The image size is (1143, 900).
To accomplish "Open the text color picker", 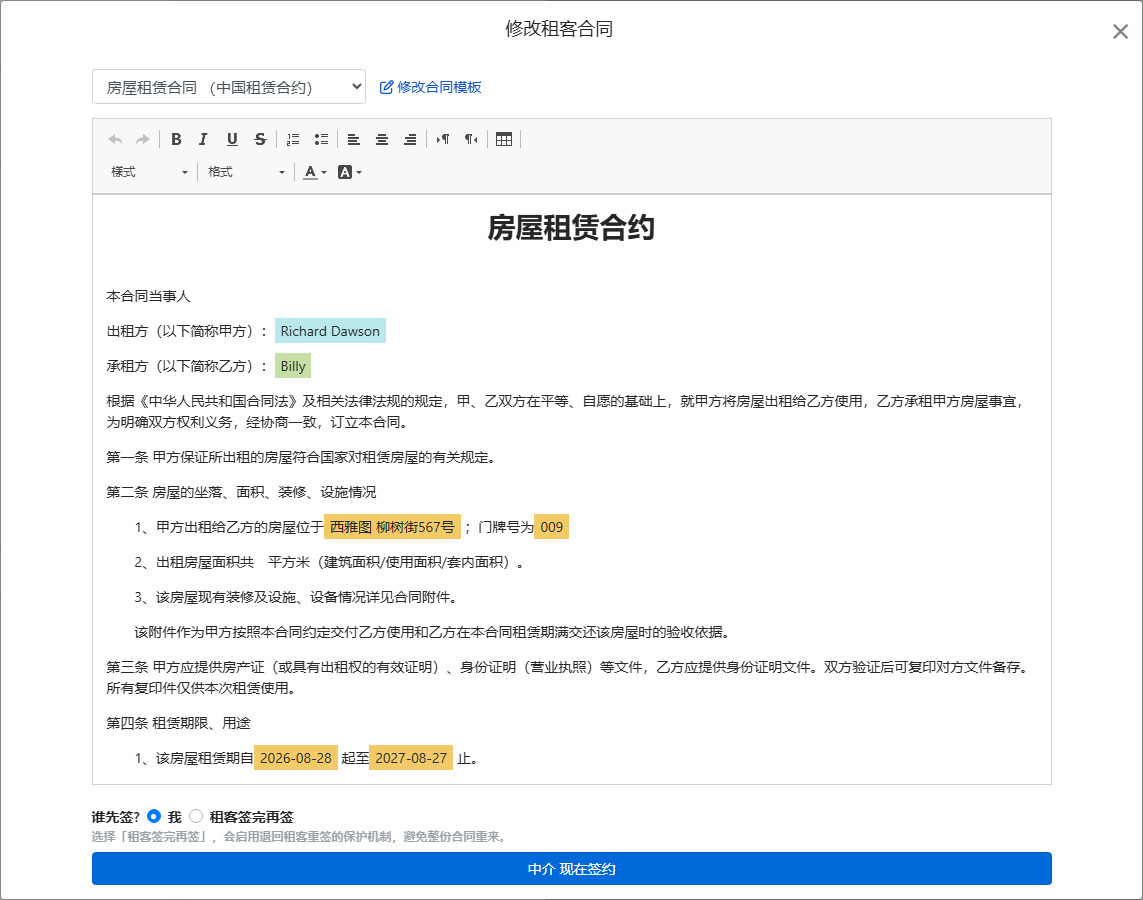I will (315, 172).
